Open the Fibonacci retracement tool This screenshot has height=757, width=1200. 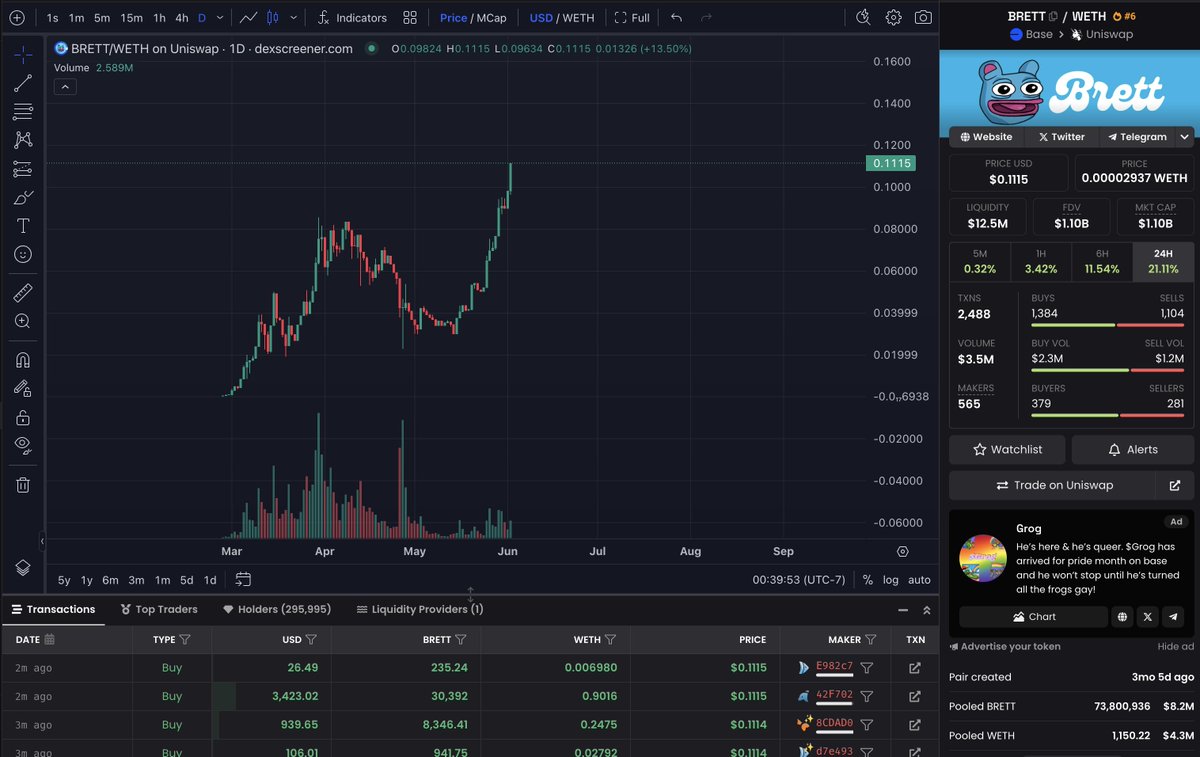click(23, 111)
